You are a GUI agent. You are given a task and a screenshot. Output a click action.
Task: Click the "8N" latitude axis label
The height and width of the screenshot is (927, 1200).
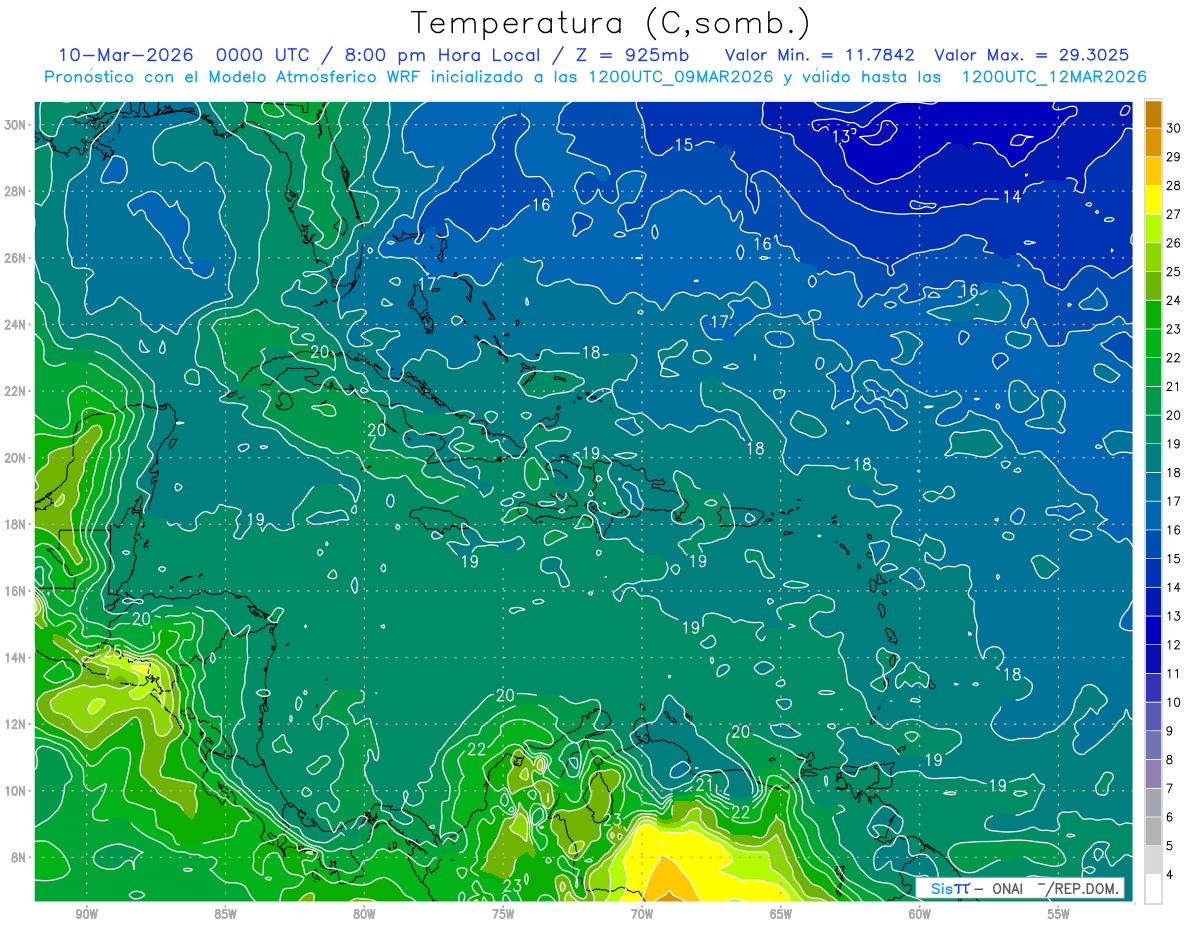click(x=20, y=857)
